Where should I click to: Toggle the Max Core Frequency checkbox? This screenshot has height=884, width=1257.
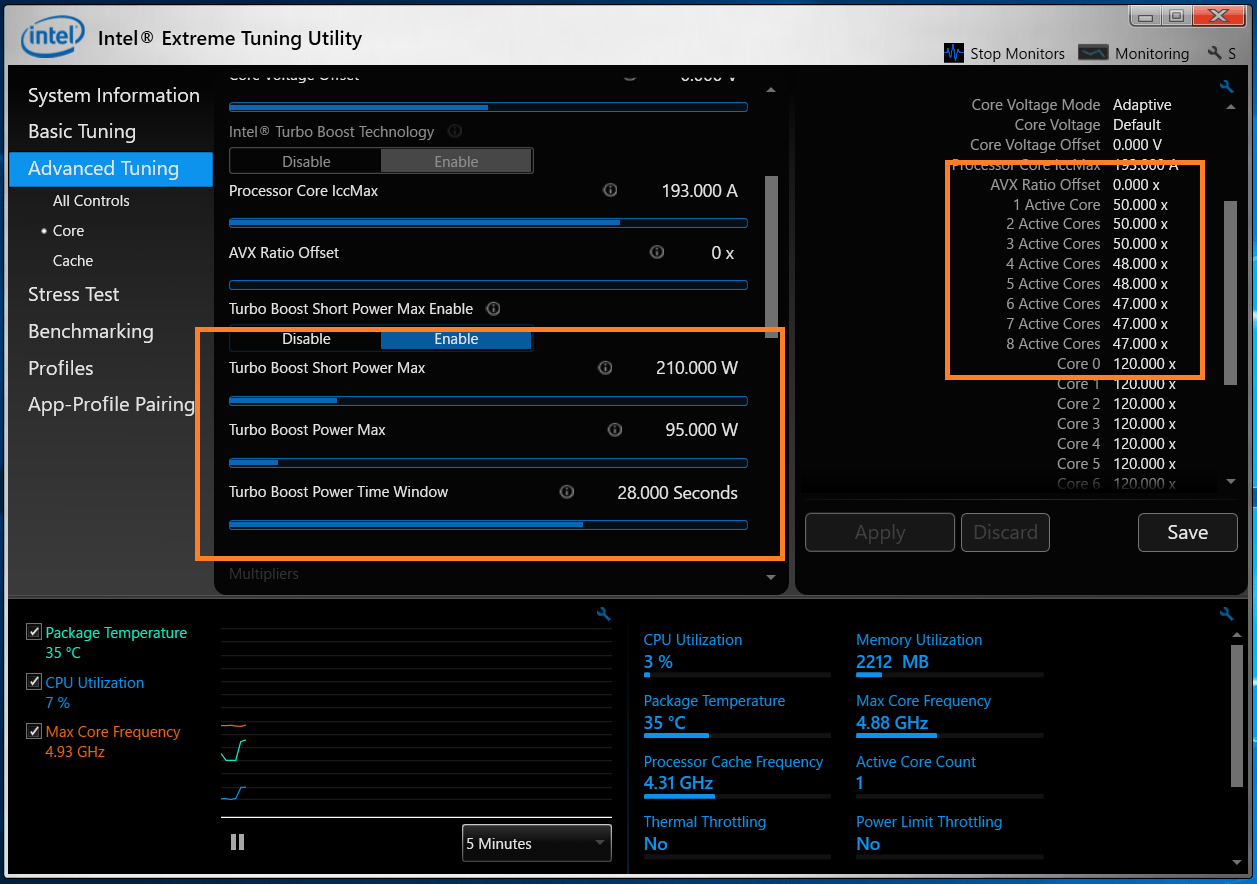(34, 731)
